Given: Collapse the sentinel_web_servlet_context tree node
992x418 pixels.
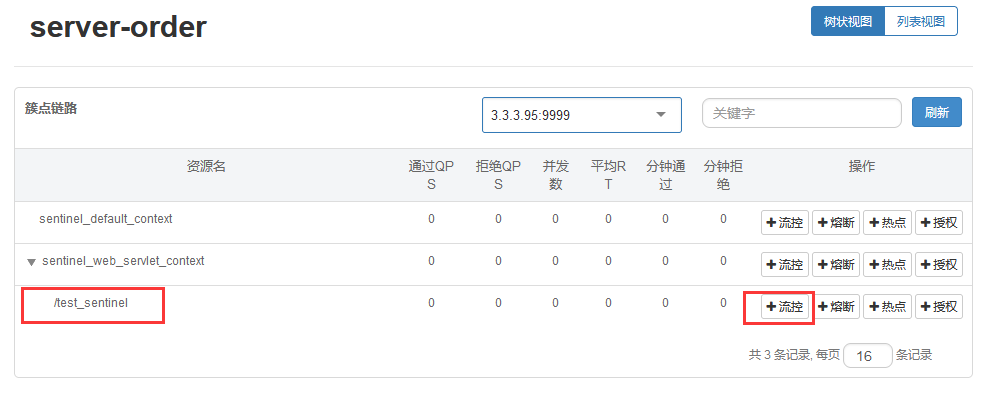Looking at the screenshot, I should click(x=32, y=262).
